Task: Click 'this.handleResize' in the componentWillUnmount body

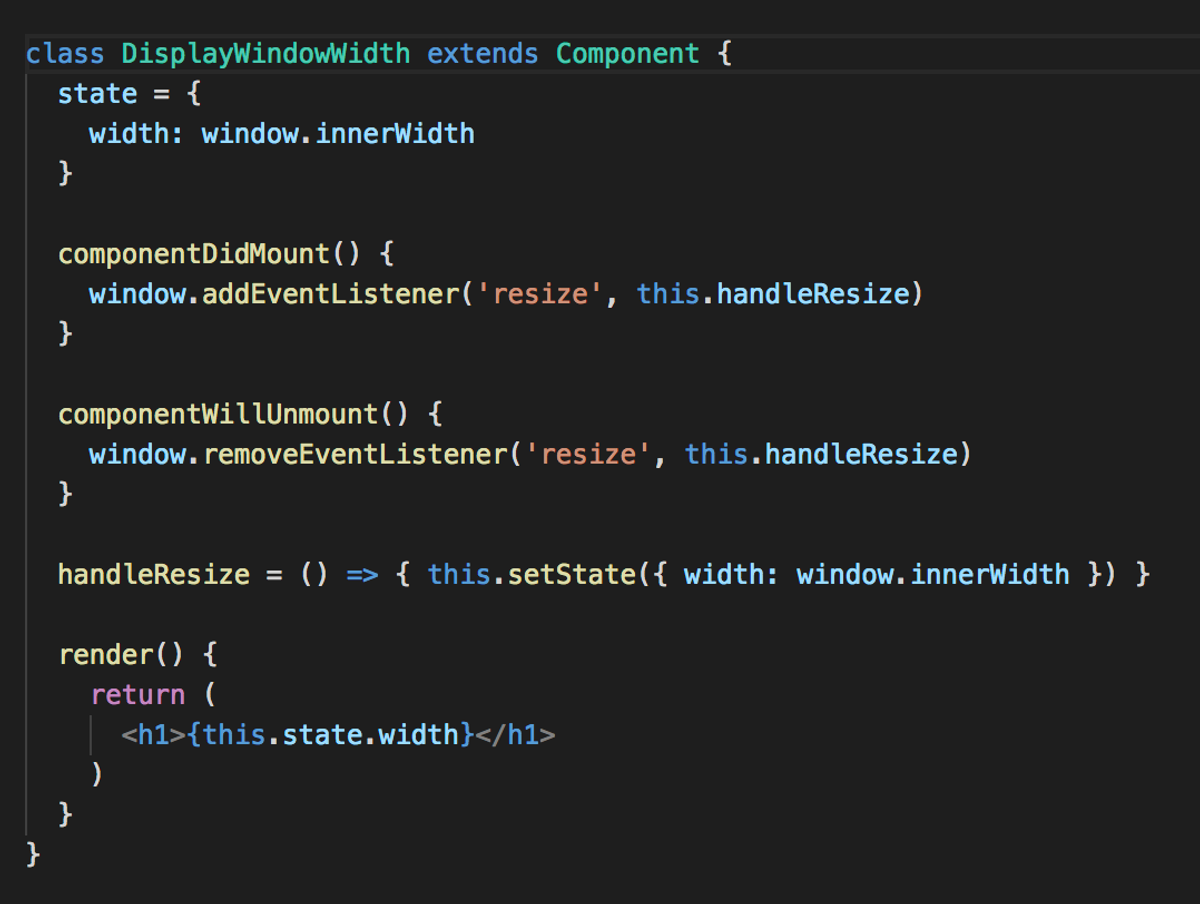Action: coord(822,454)
